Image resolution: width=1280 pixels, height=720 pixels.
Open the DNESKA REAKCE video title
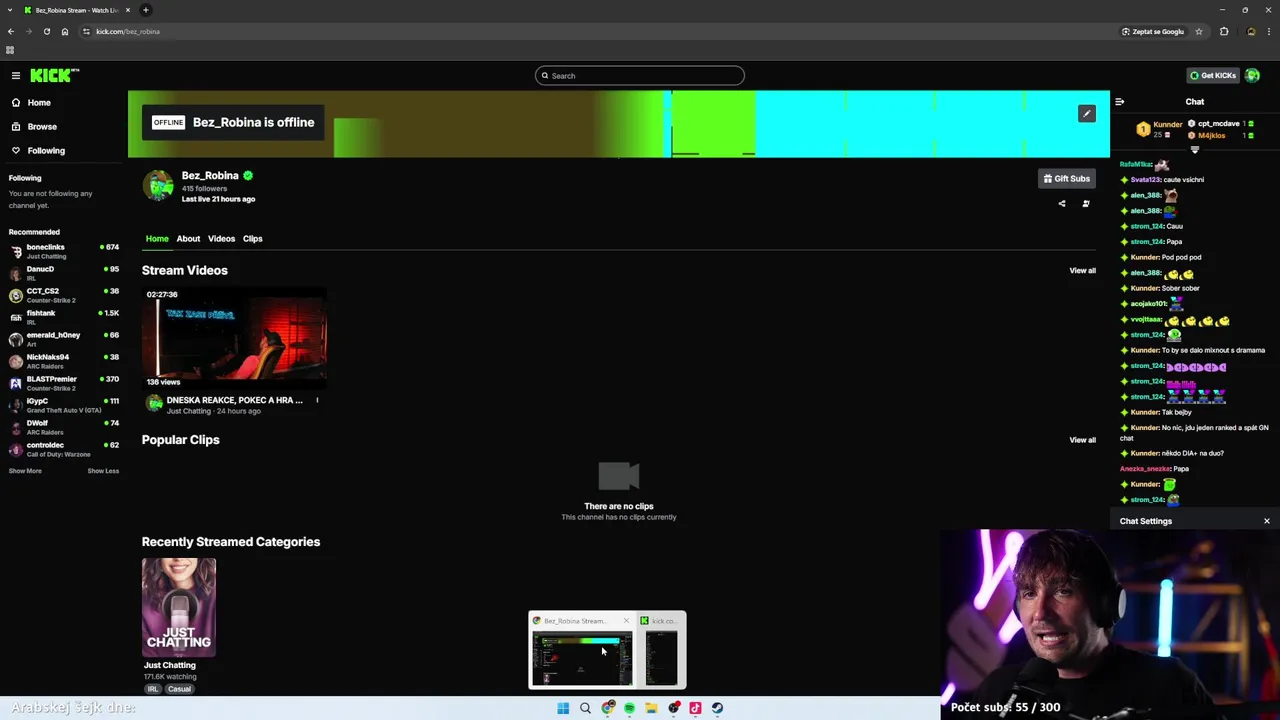234,400
